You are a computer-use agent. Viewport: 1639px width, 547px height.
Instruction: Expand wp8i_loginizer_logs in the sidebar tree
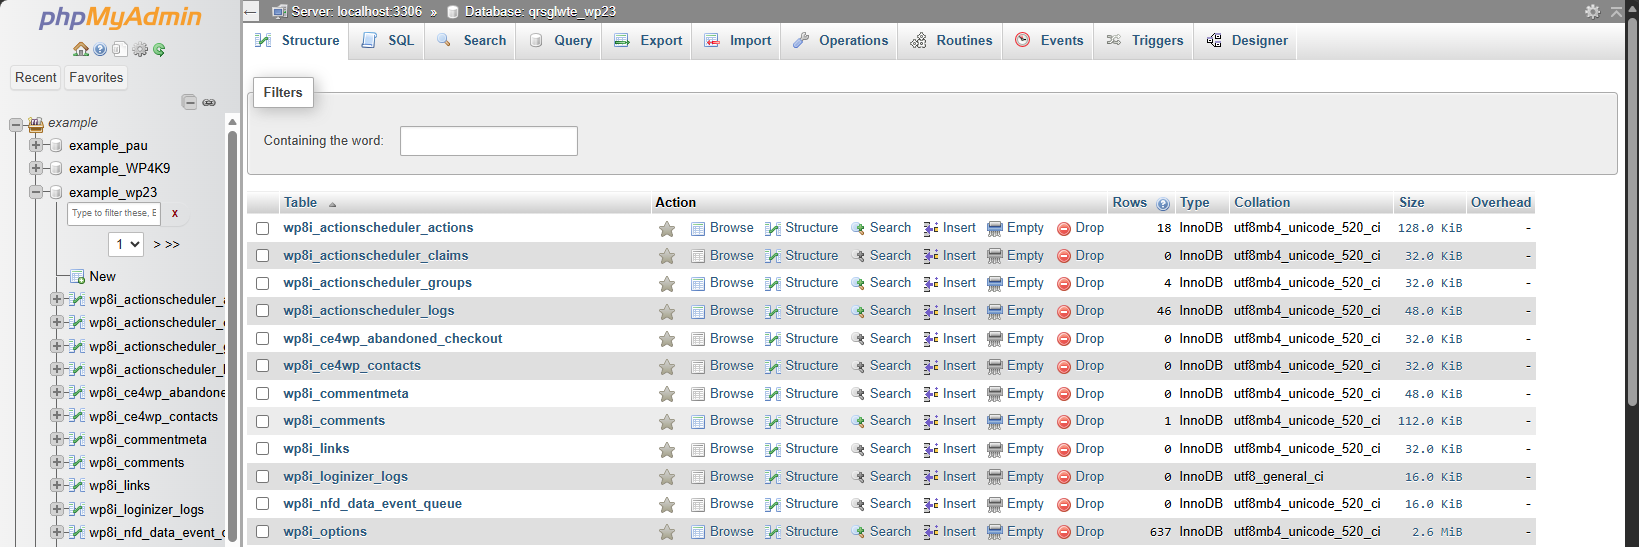(57, 509)
